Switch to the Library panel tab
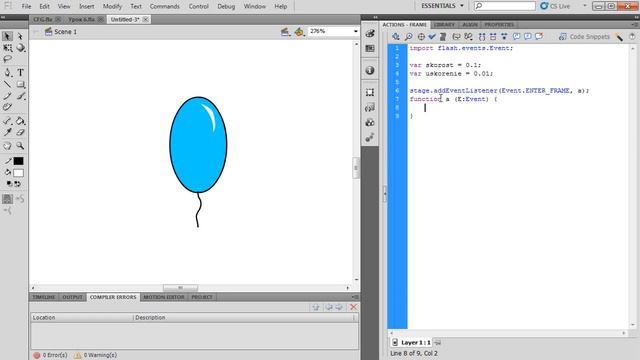The height and width of the screenshot is (360, 640). coord(444,24)
